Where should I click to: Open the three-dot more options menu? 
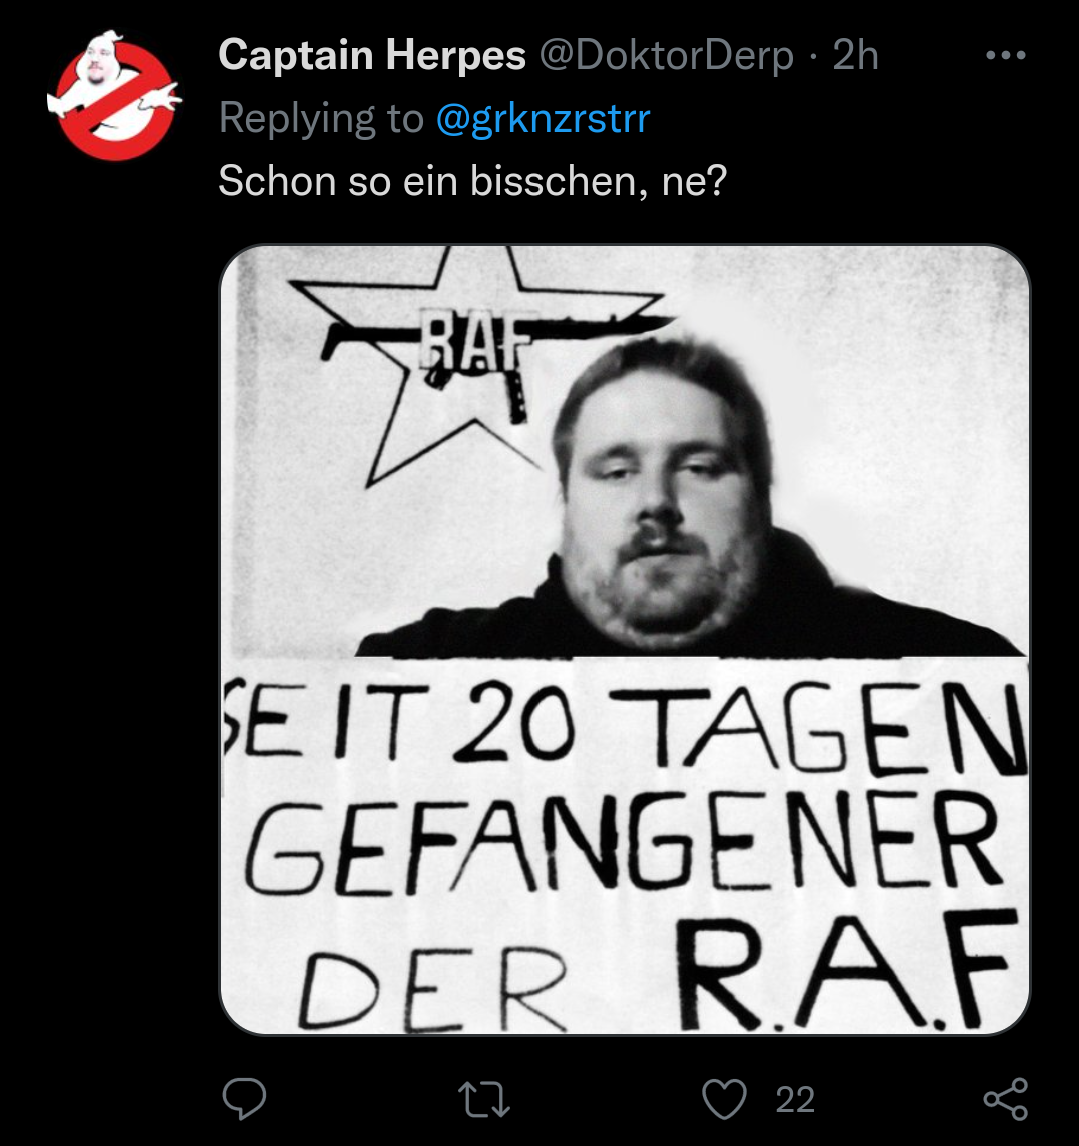click(1005, 55)
